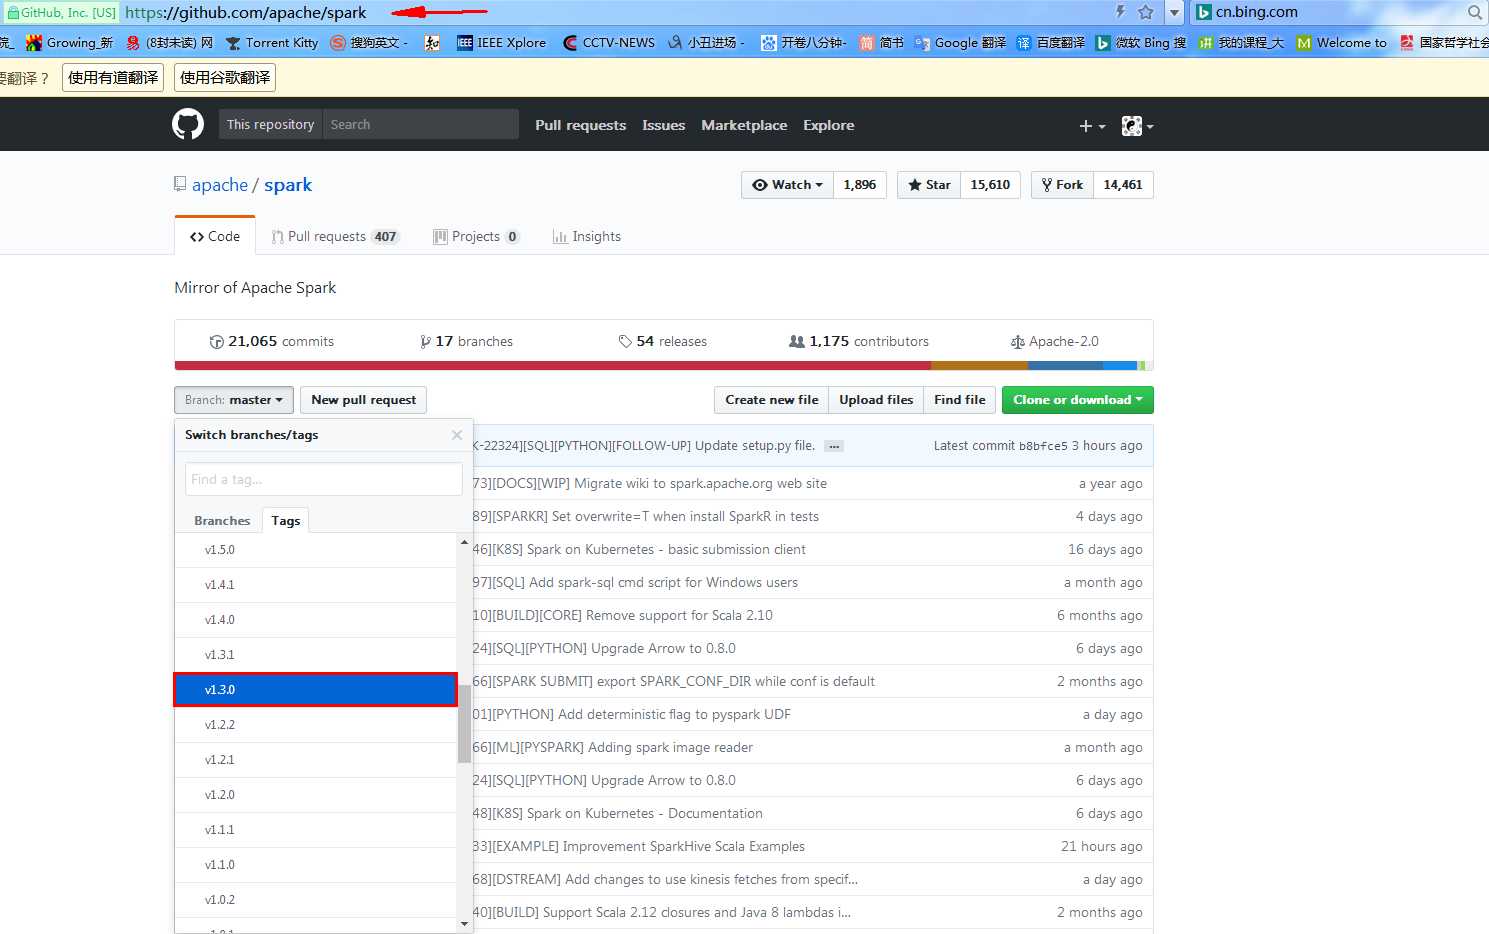Click New pull request button
The height and width of the screenshot is (934, 1489).
click(x=364, y=400)
